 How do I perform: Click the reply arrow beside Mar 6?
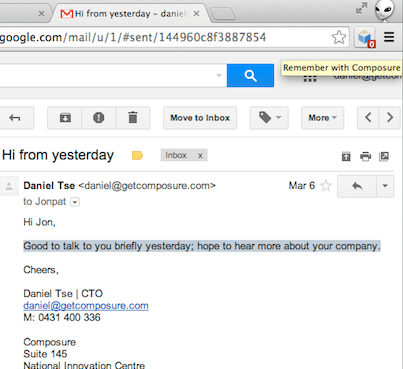click(x=357, y=186)
